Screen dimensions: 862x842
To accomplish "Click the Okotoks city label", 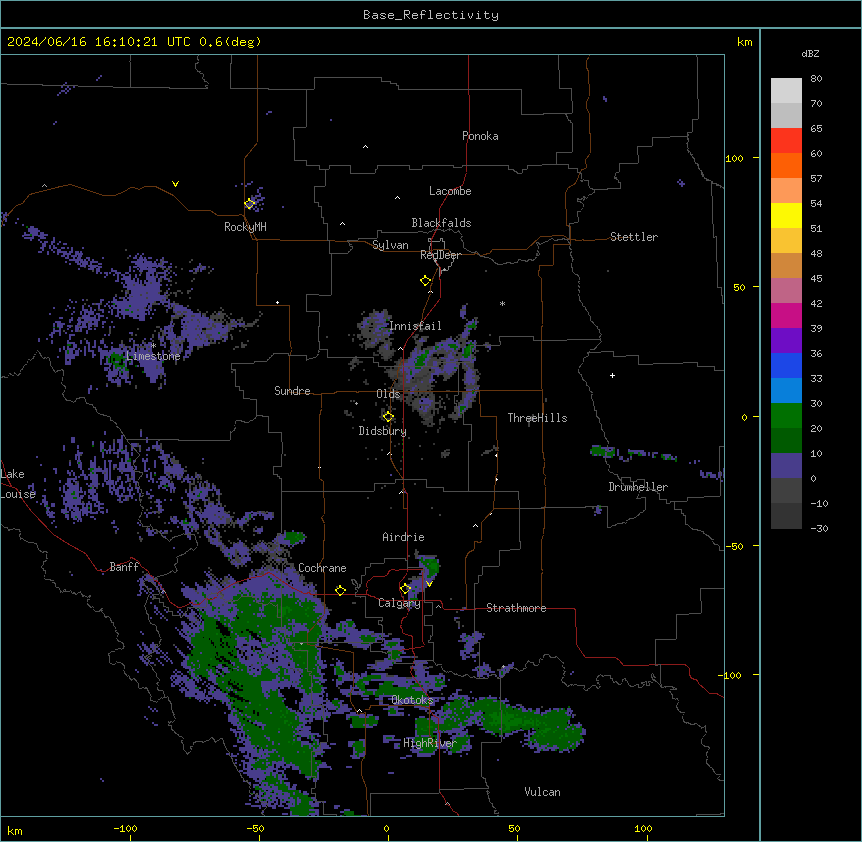I will [412, 700].
